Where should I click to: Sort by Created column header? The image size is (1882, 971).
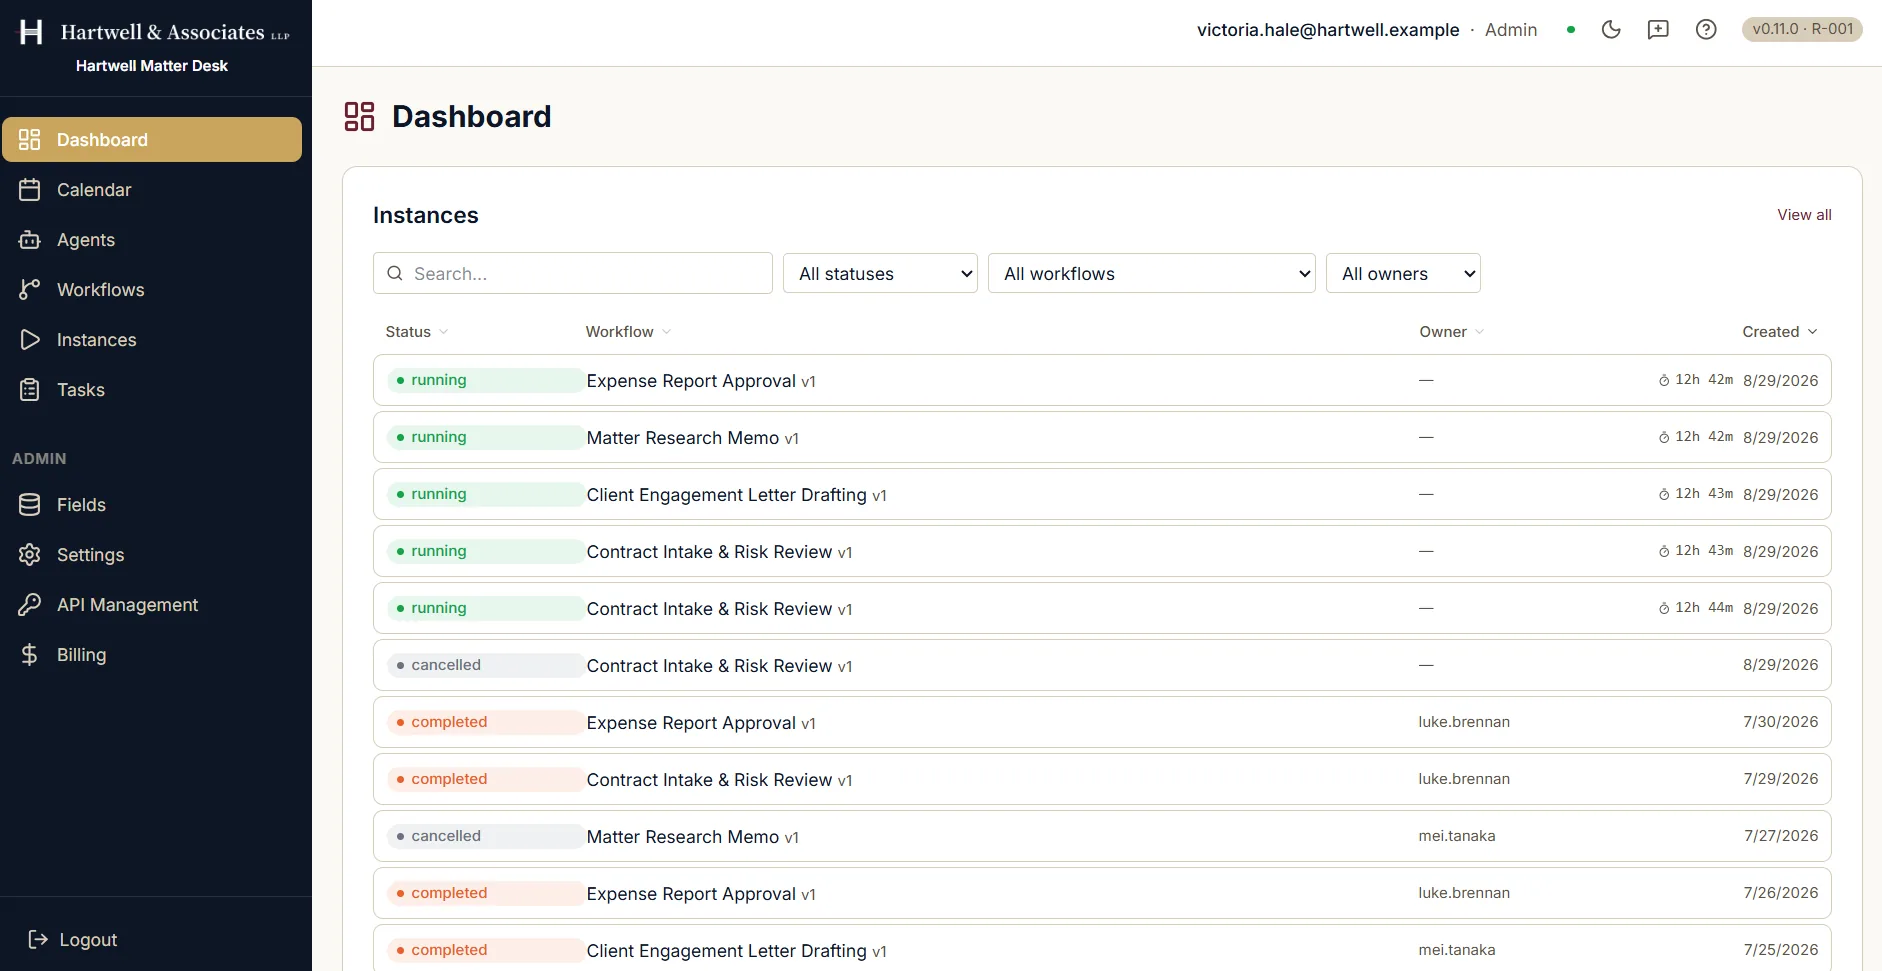pos(1780,332)
